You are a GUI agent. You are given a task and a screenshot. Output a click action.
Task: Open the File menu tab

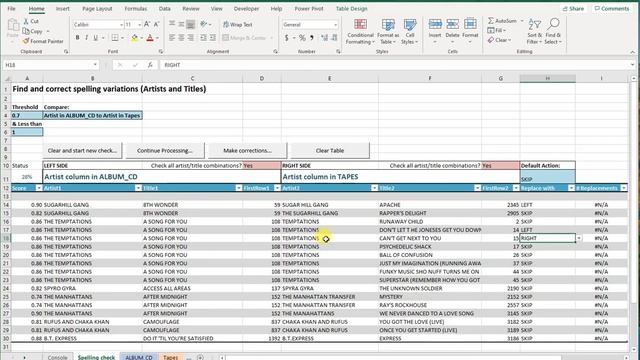click(11, 9)
